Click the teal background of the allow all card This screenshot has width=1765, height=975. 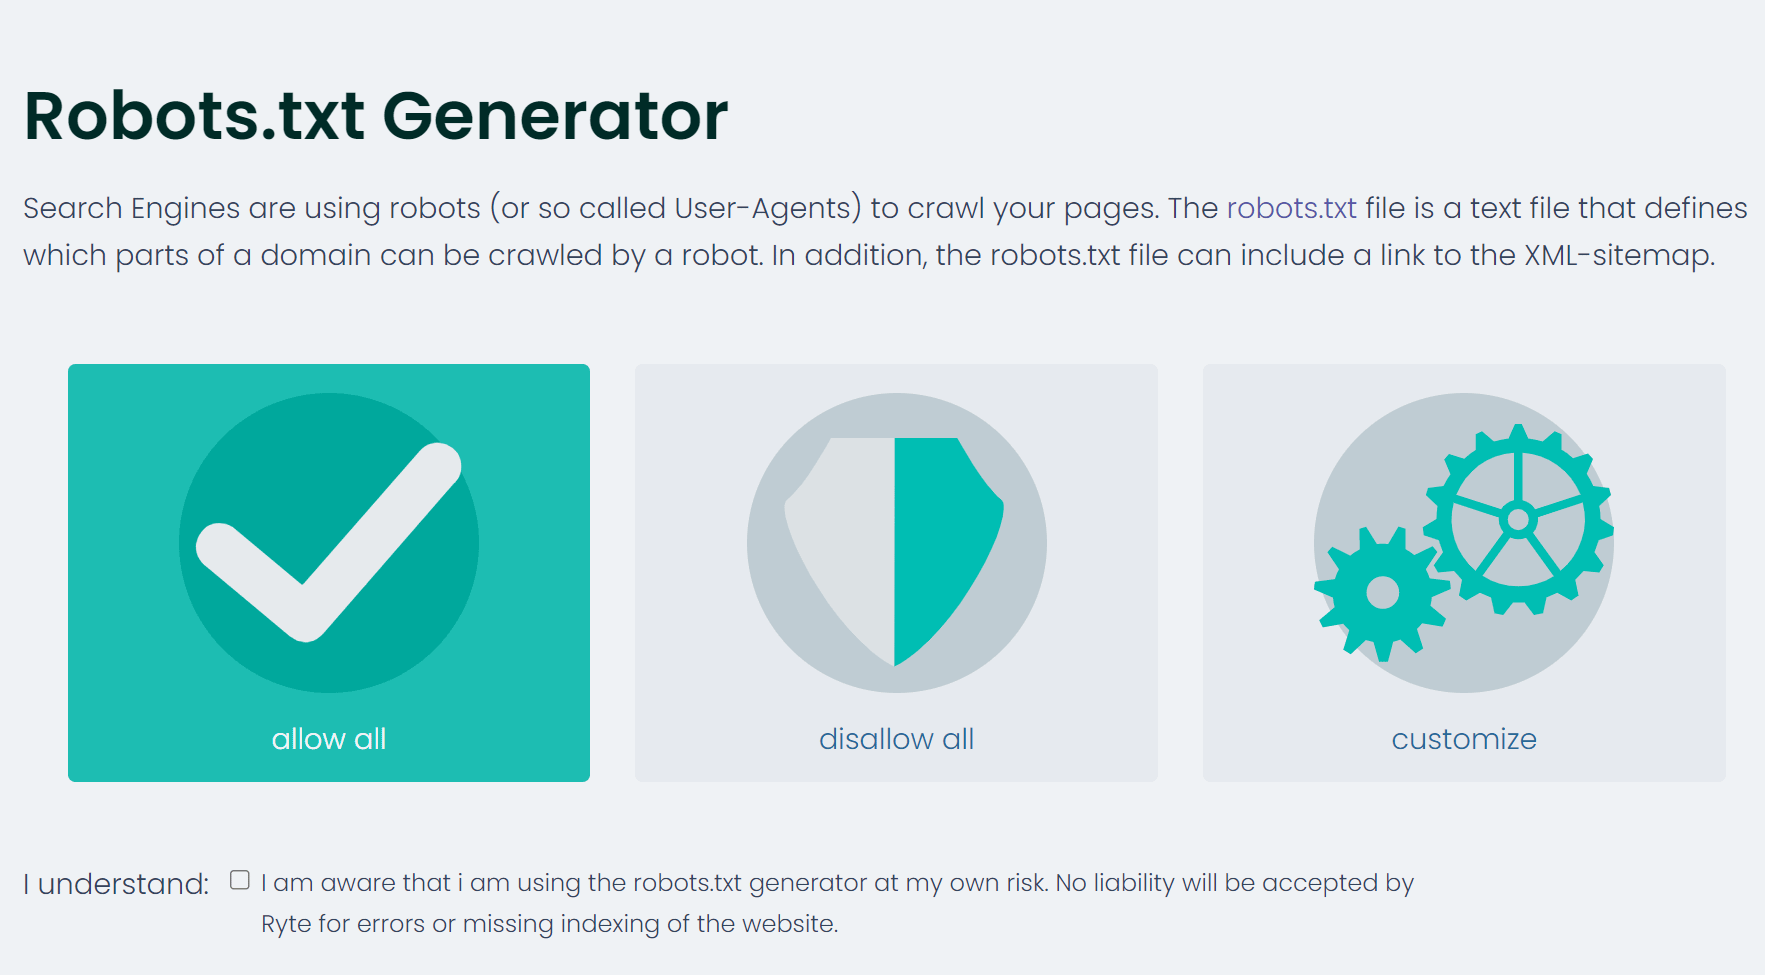110,420
